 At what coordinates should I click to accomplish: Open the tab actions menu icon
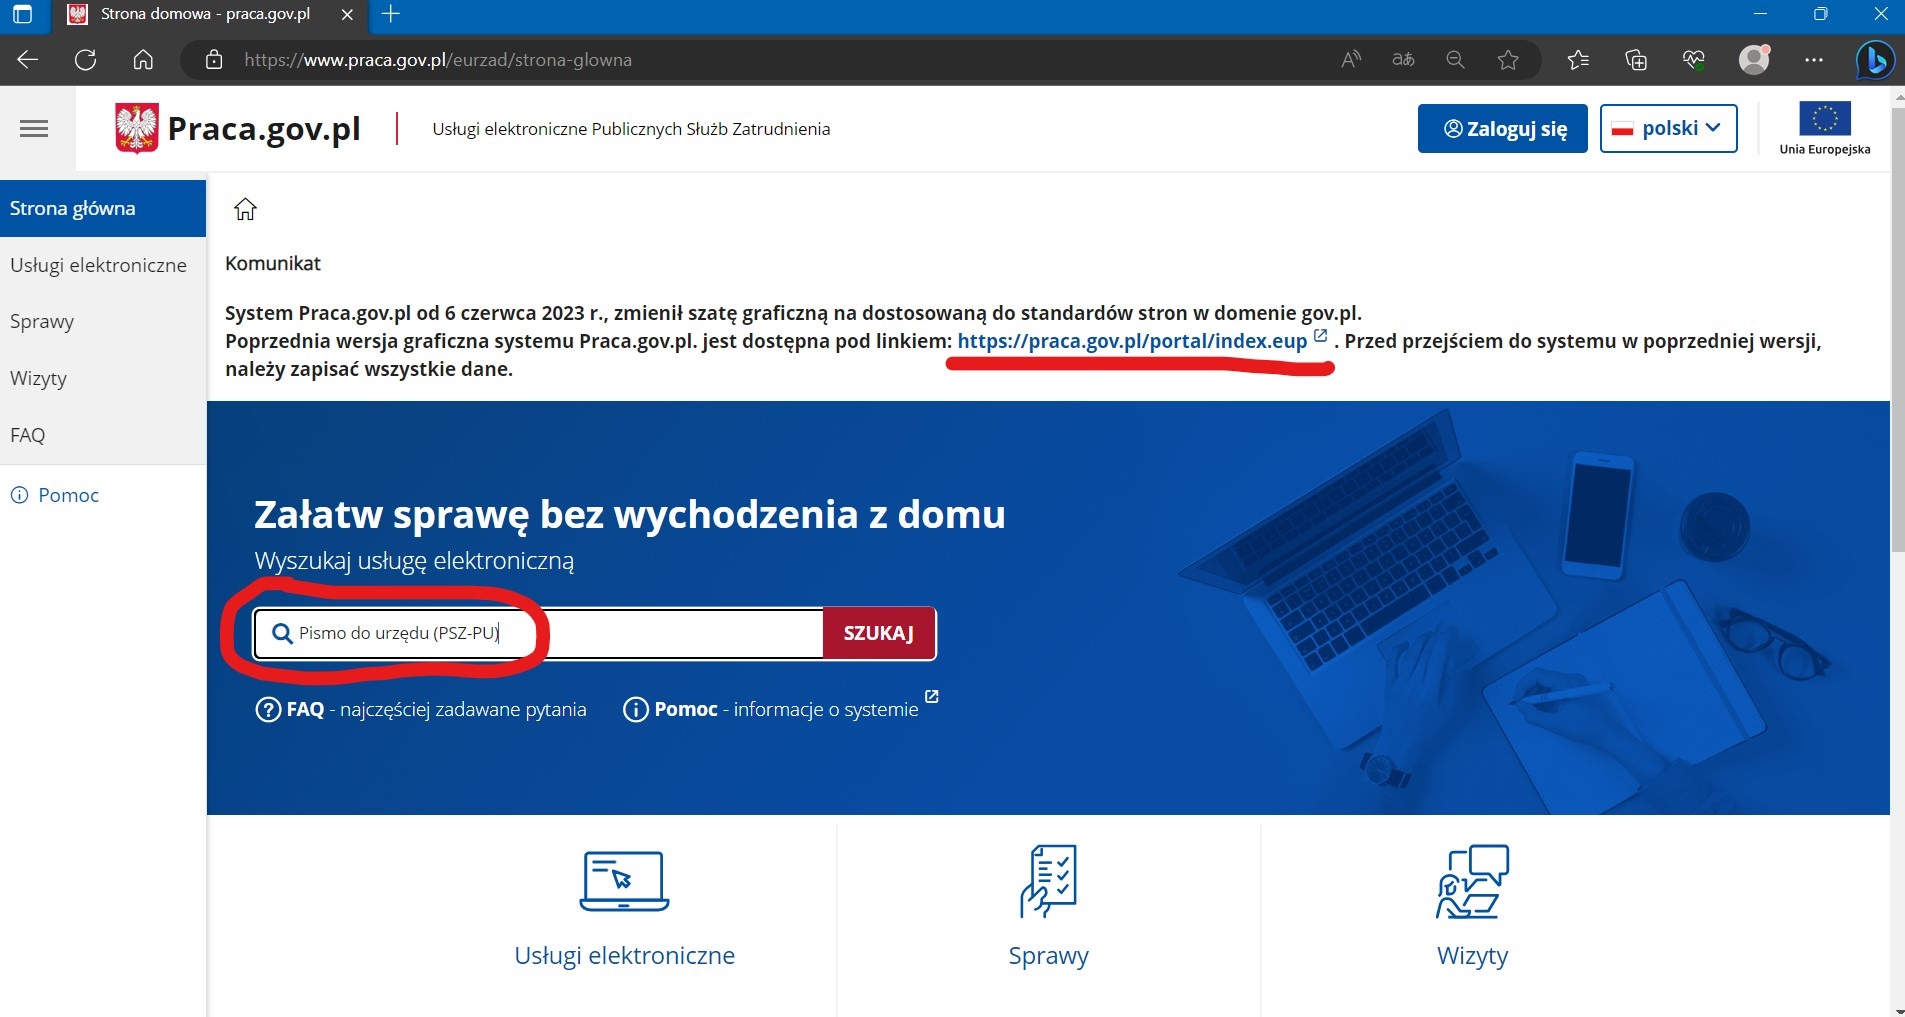point(22,14)
